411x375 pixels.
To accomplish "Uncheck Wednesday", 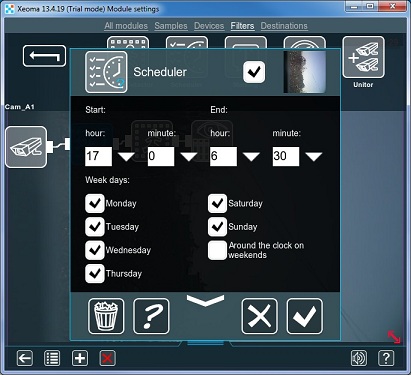I will click(95, 250).
